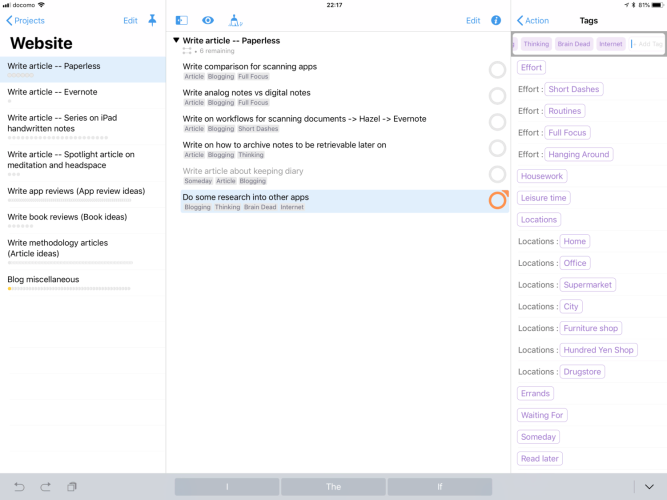This screenshot has width=667, height=500.
Task: Tap the Add Tag input field
Action: 648,44
